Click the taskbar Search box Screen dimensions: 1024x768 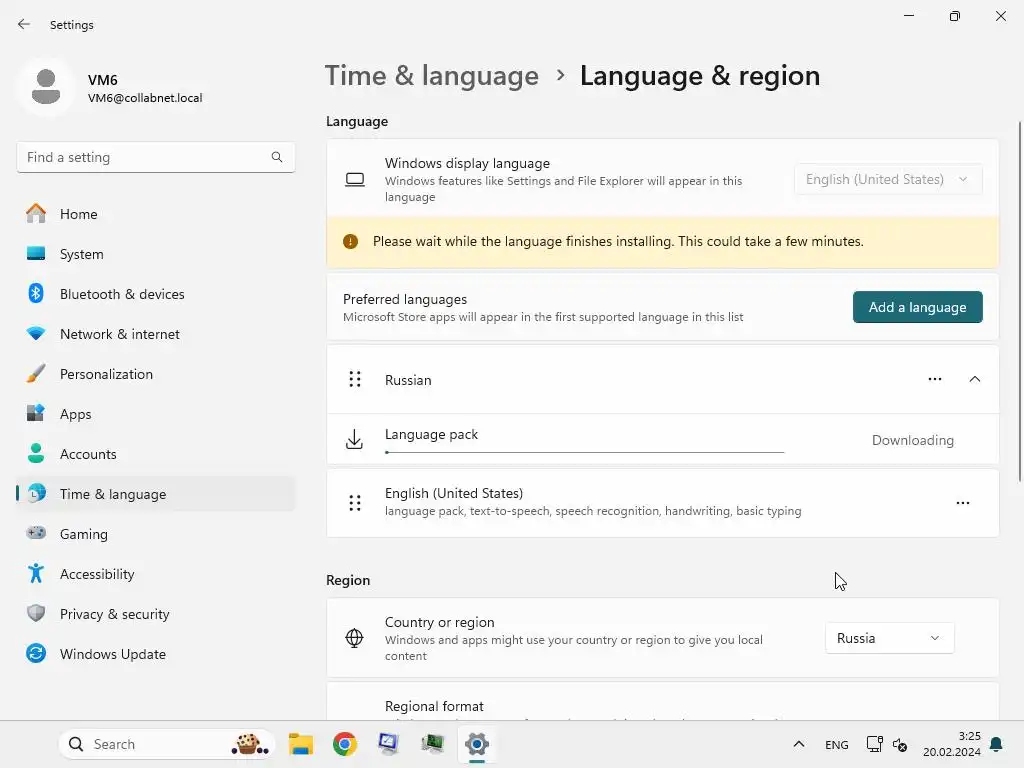pos(167,744)
